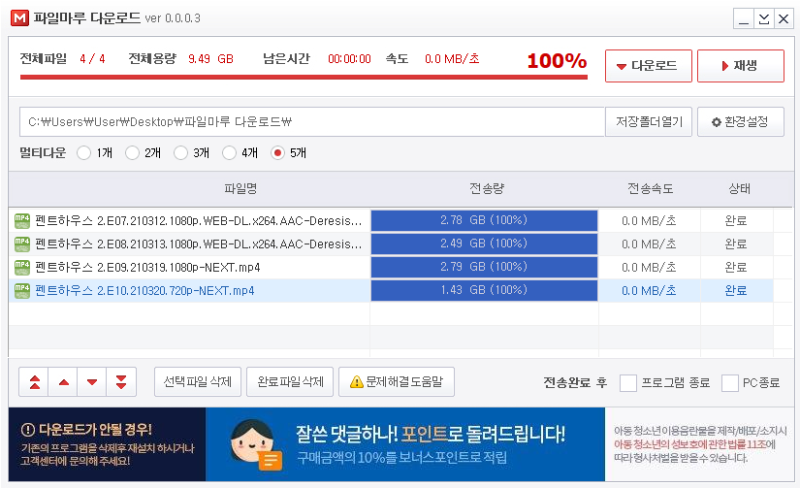800x488 pixels.
Task: Click the 전송속도 column header
Action: click(x=649, y=189)
